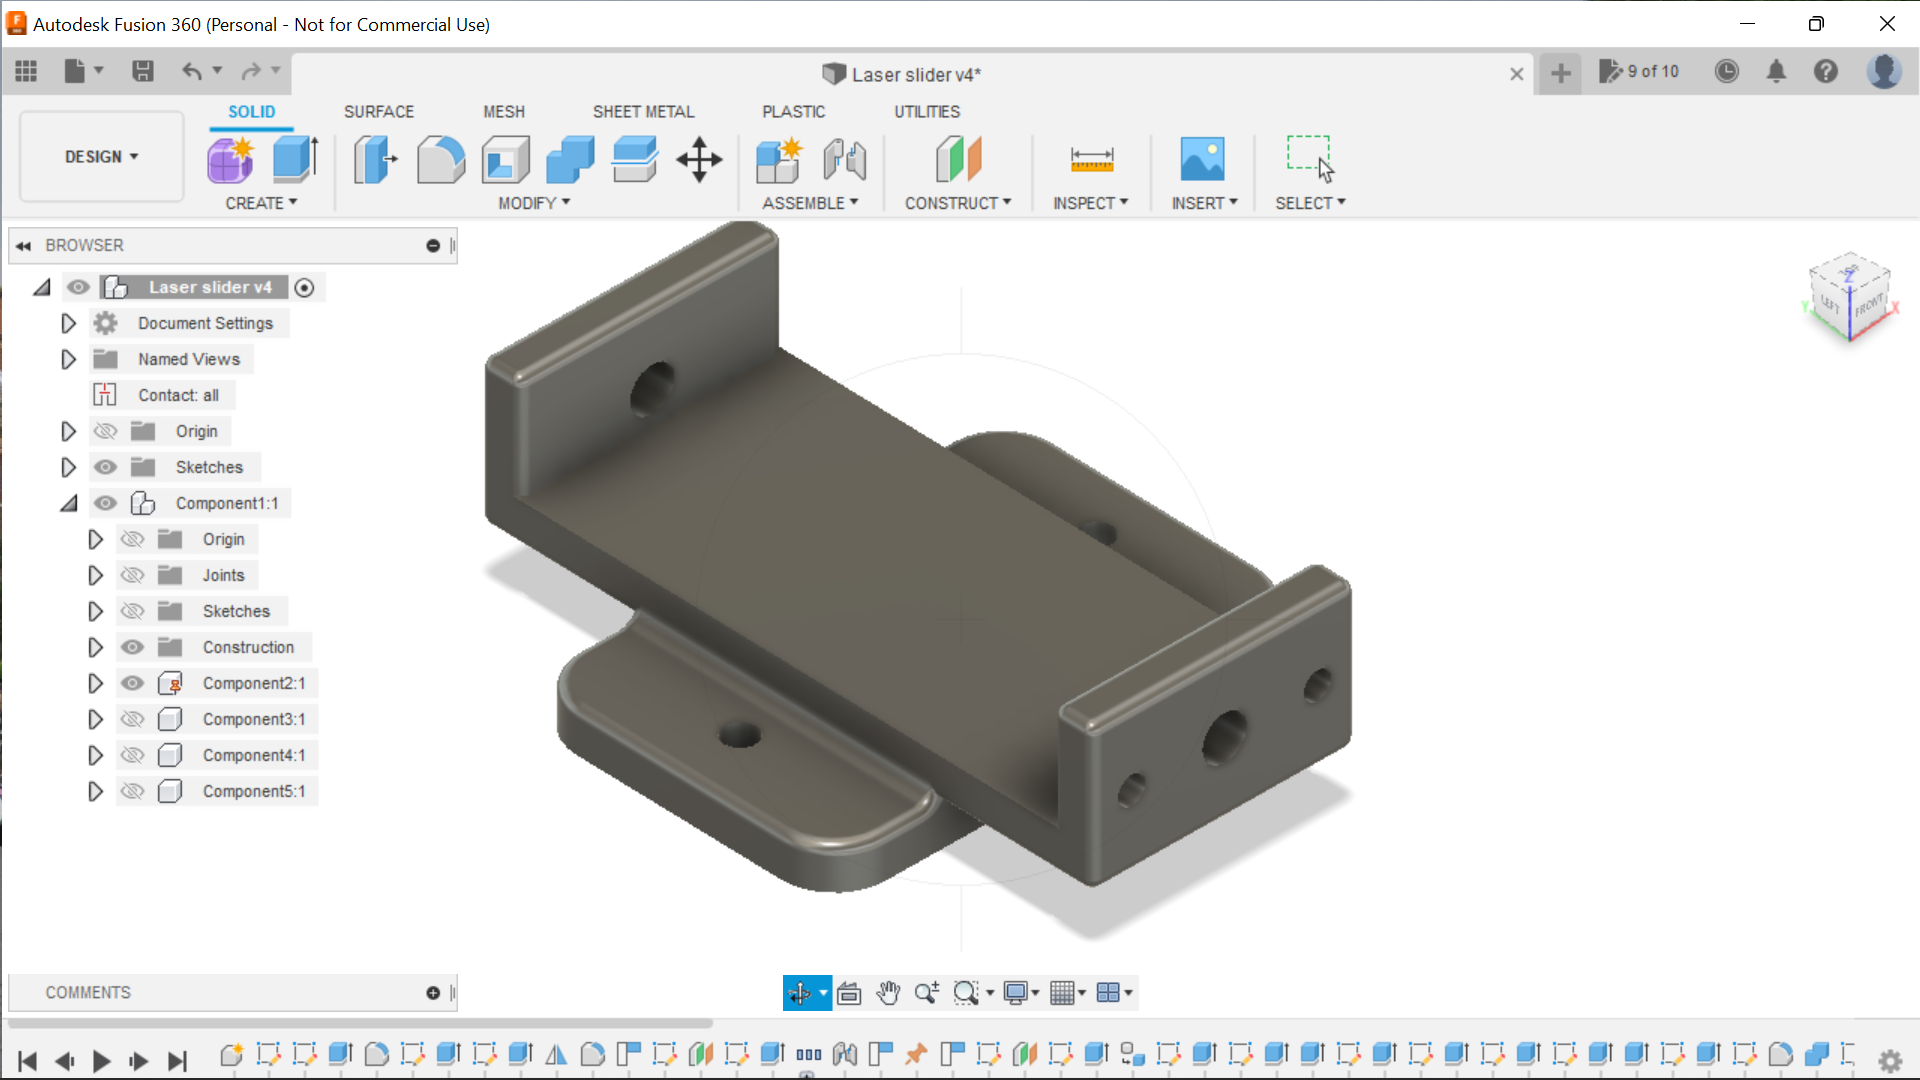Open the CONSTRUCT dropdown menu
The width and height of the screenshot is (1920, 1080).
pyautogui.click(x=958, y=203)
